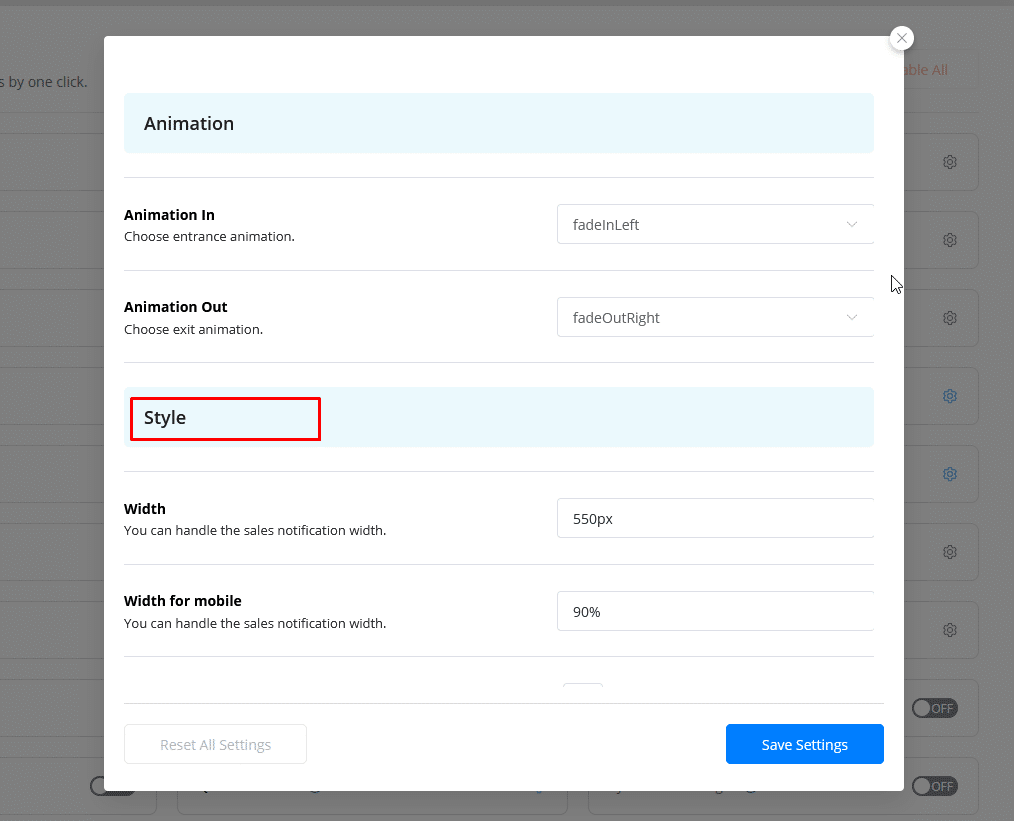1014x821 pixels.
Task: Click the sixth gear icon from the top
Action: click(x=950, y=552)
